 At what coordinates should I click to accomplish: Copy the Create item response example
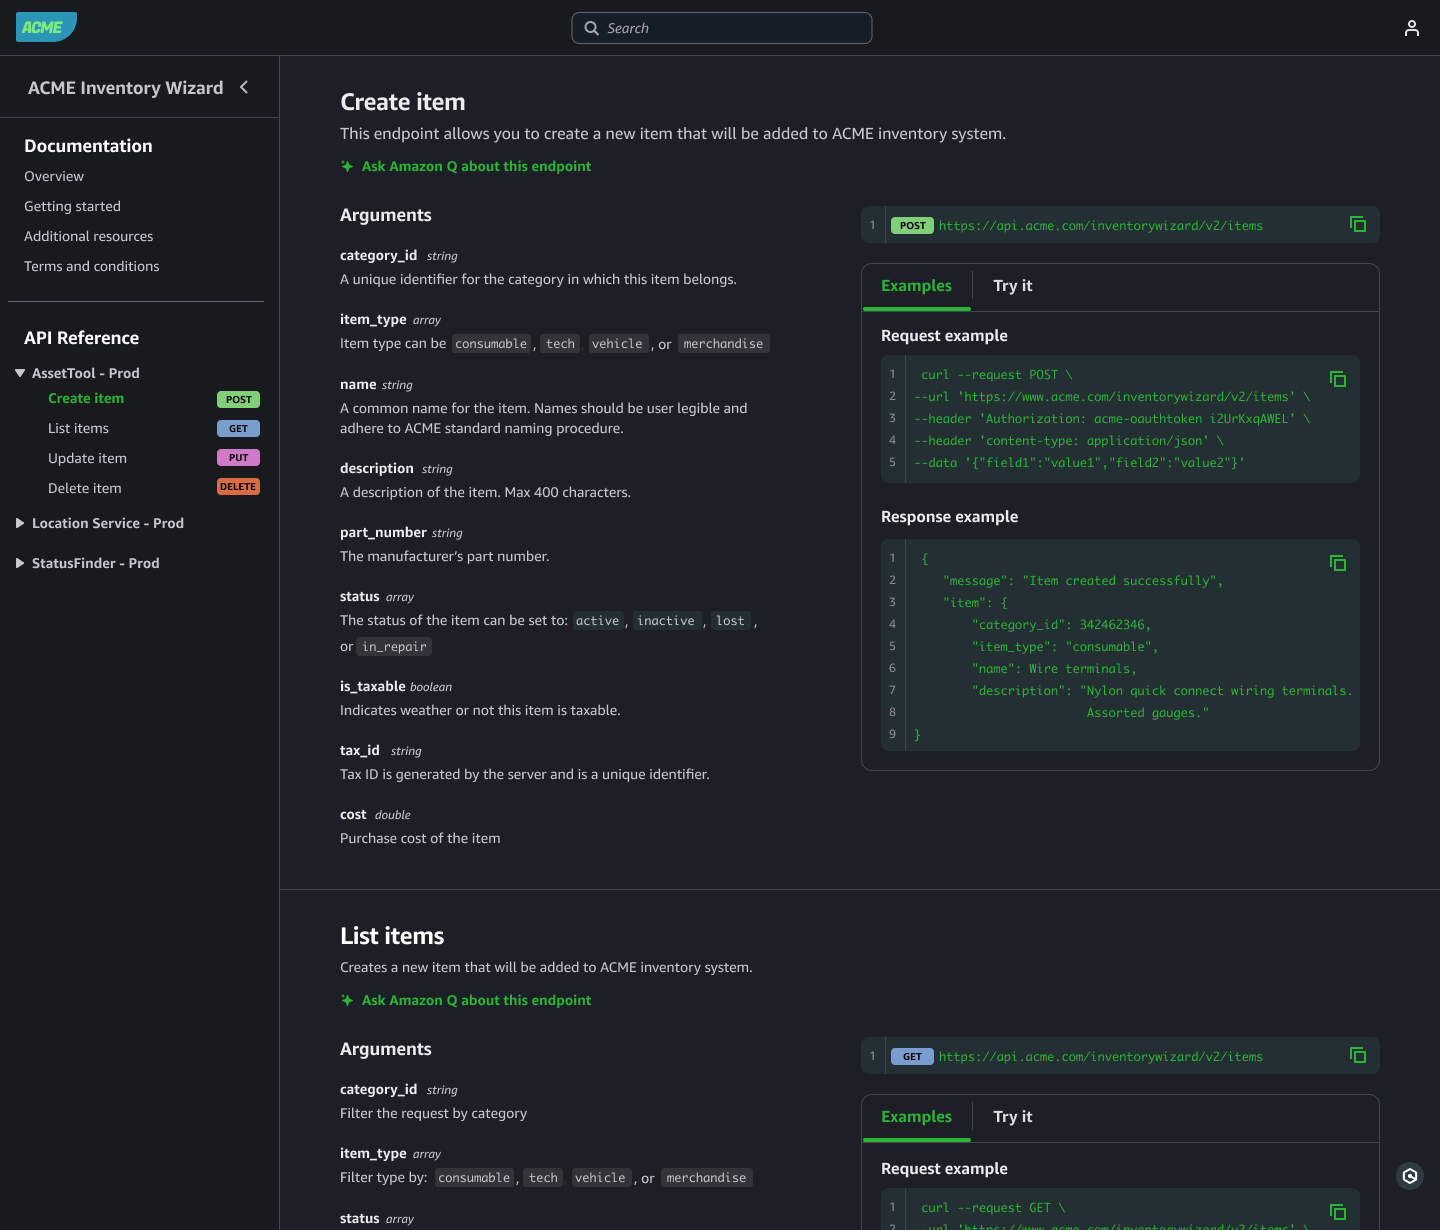point(1337,563)
